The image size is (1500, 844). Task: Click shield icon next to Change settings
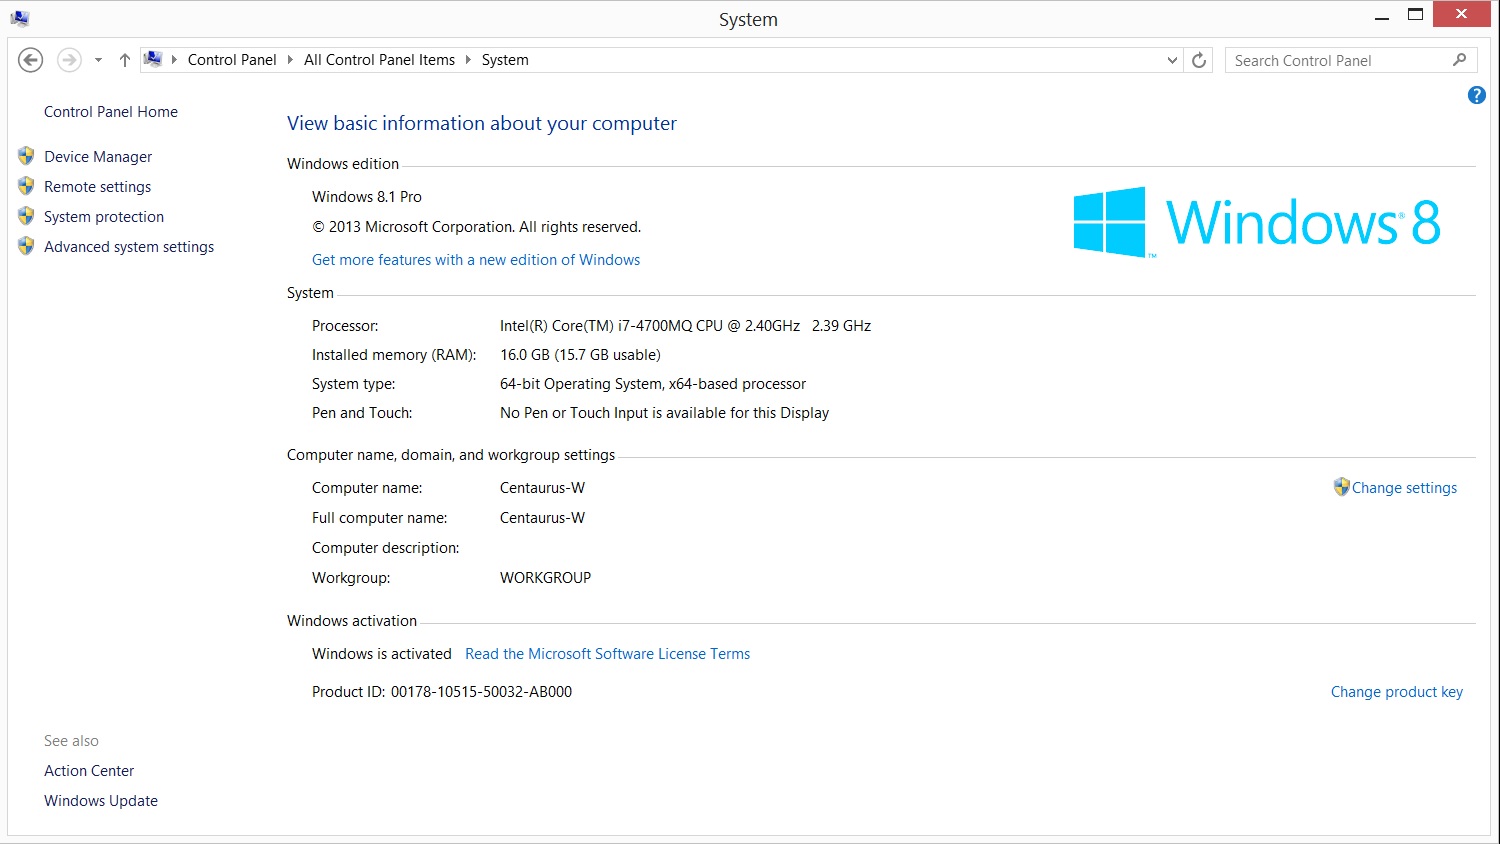point(1342,487)
